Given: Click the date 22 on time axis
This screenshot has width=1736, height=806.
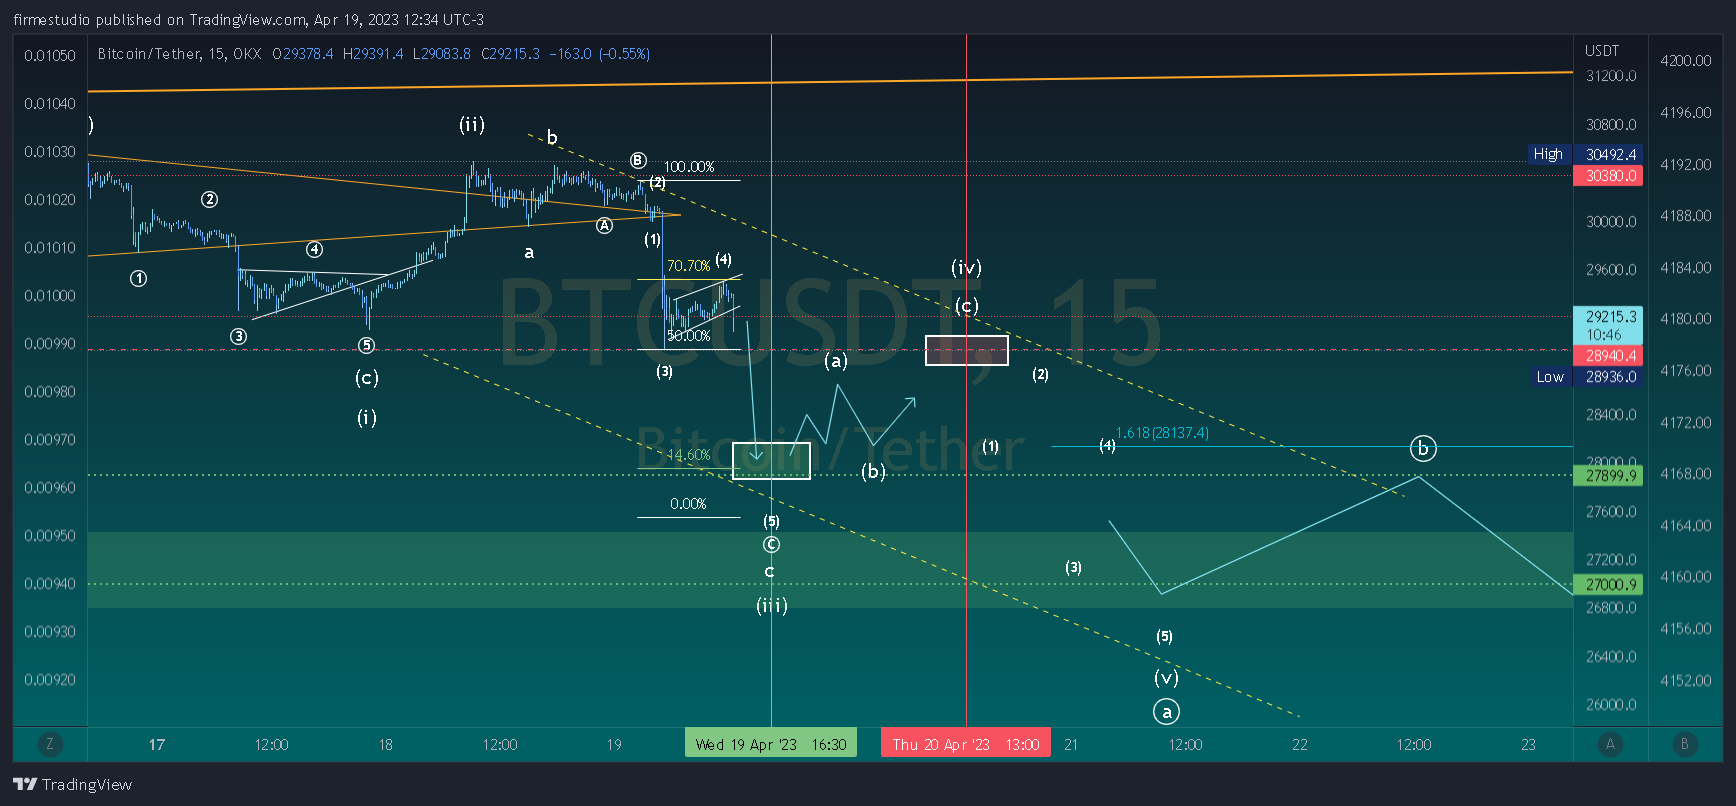Looking at the screenshot, I should [x=1300, y=744].
